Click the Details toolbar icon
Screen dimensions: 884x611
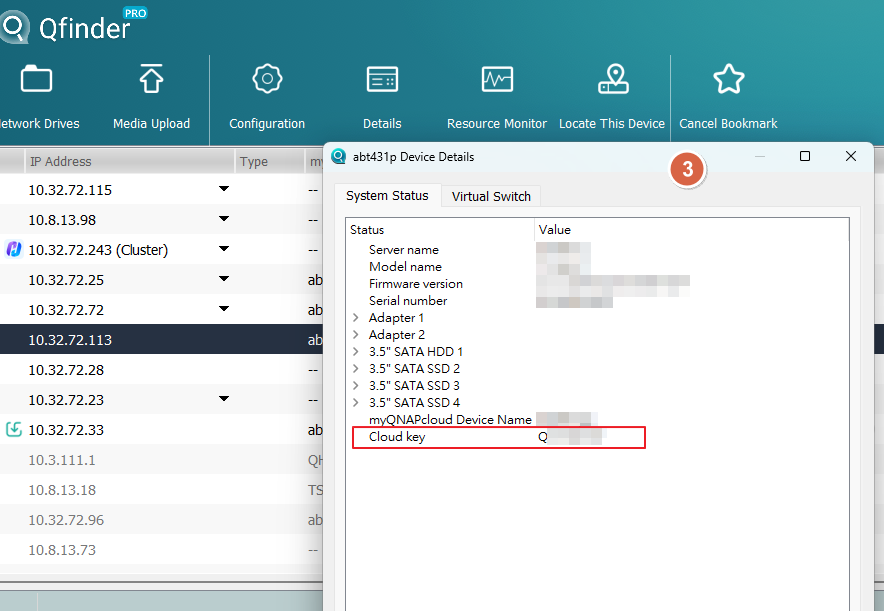coord(382,79)
